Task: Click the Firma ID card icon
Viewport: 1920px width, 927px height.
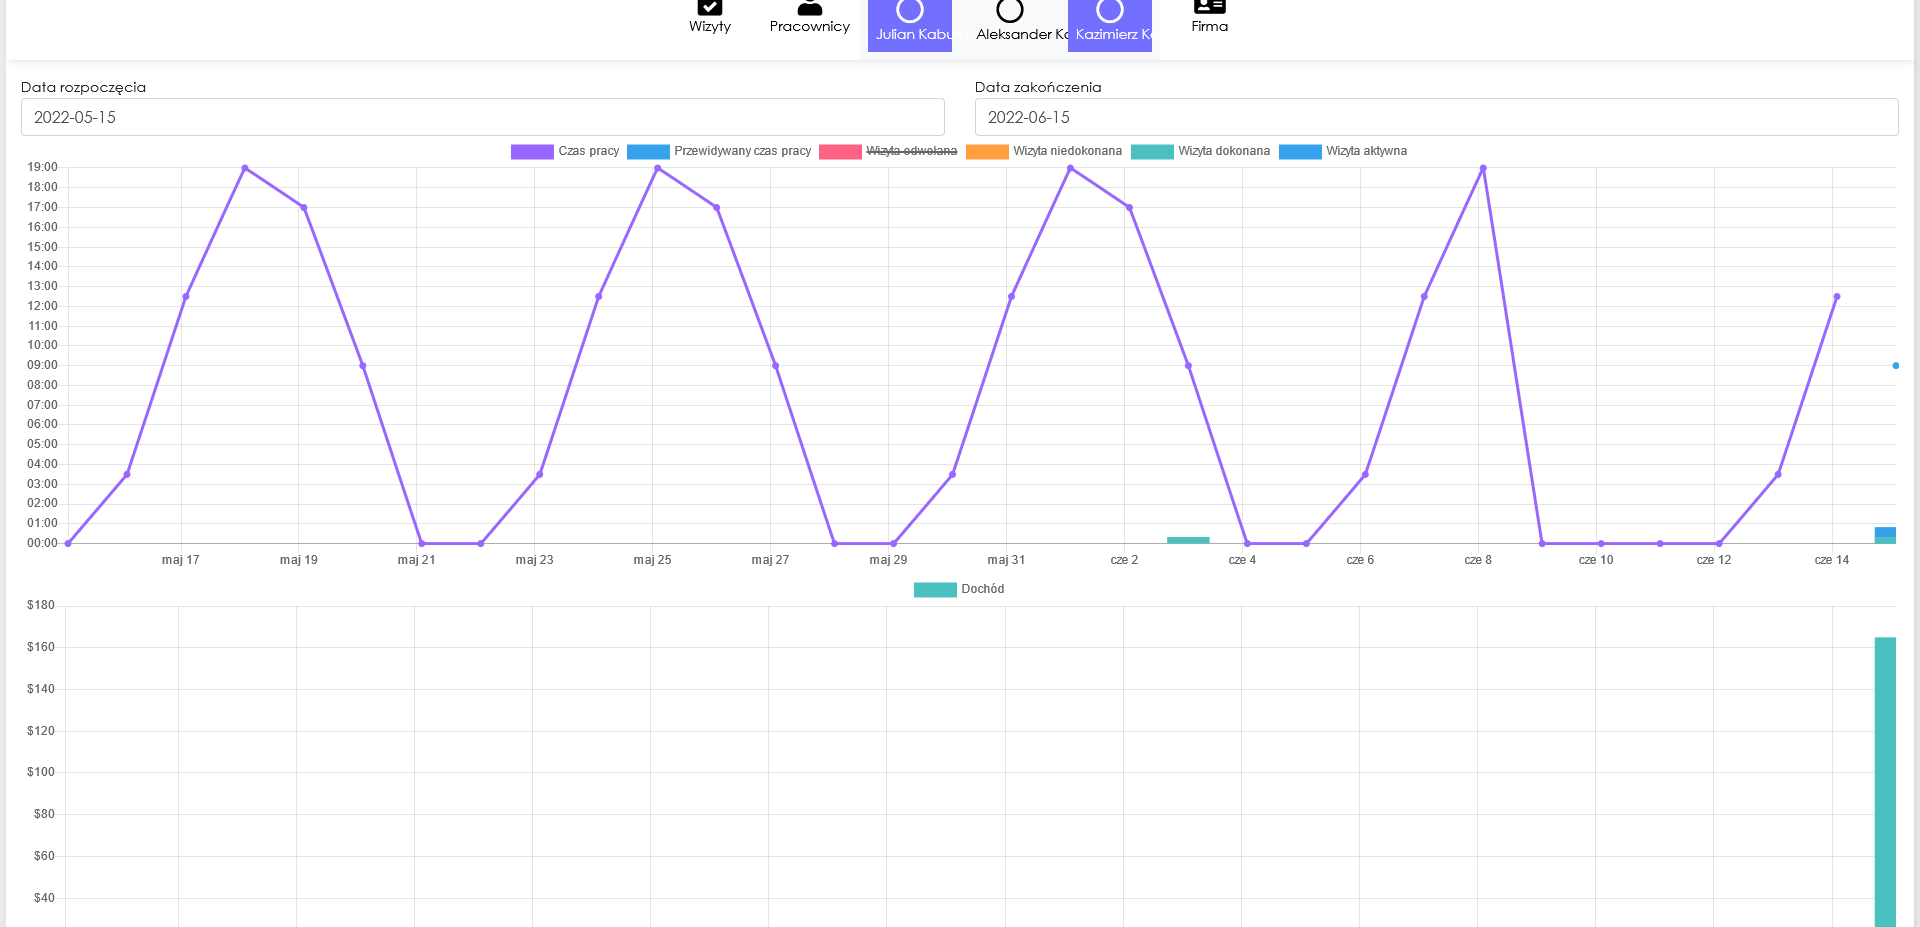Action: pyautogui.click(x=1209, y=8)
